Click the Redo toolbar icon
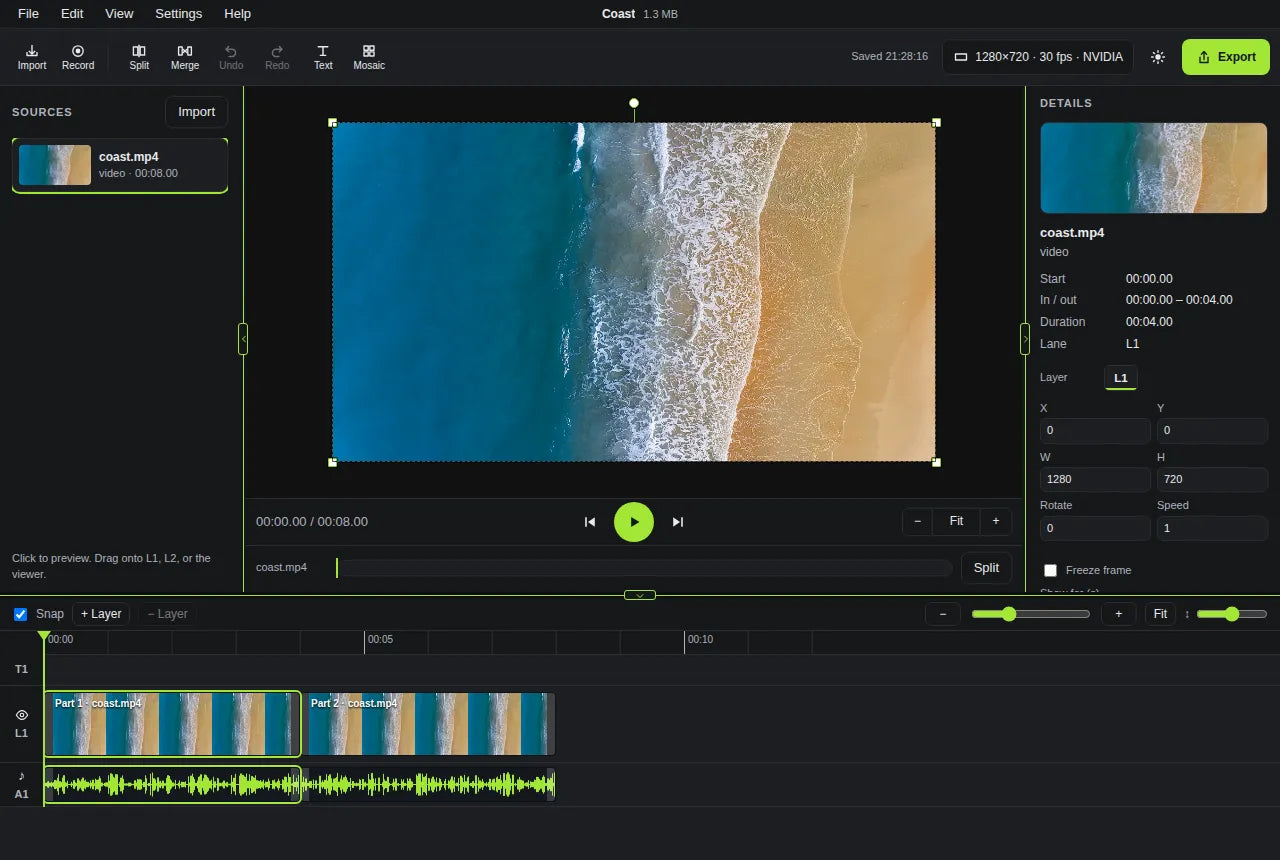Image resolution: width=1280 pixels, height=860 pixels. coord(277,57)
